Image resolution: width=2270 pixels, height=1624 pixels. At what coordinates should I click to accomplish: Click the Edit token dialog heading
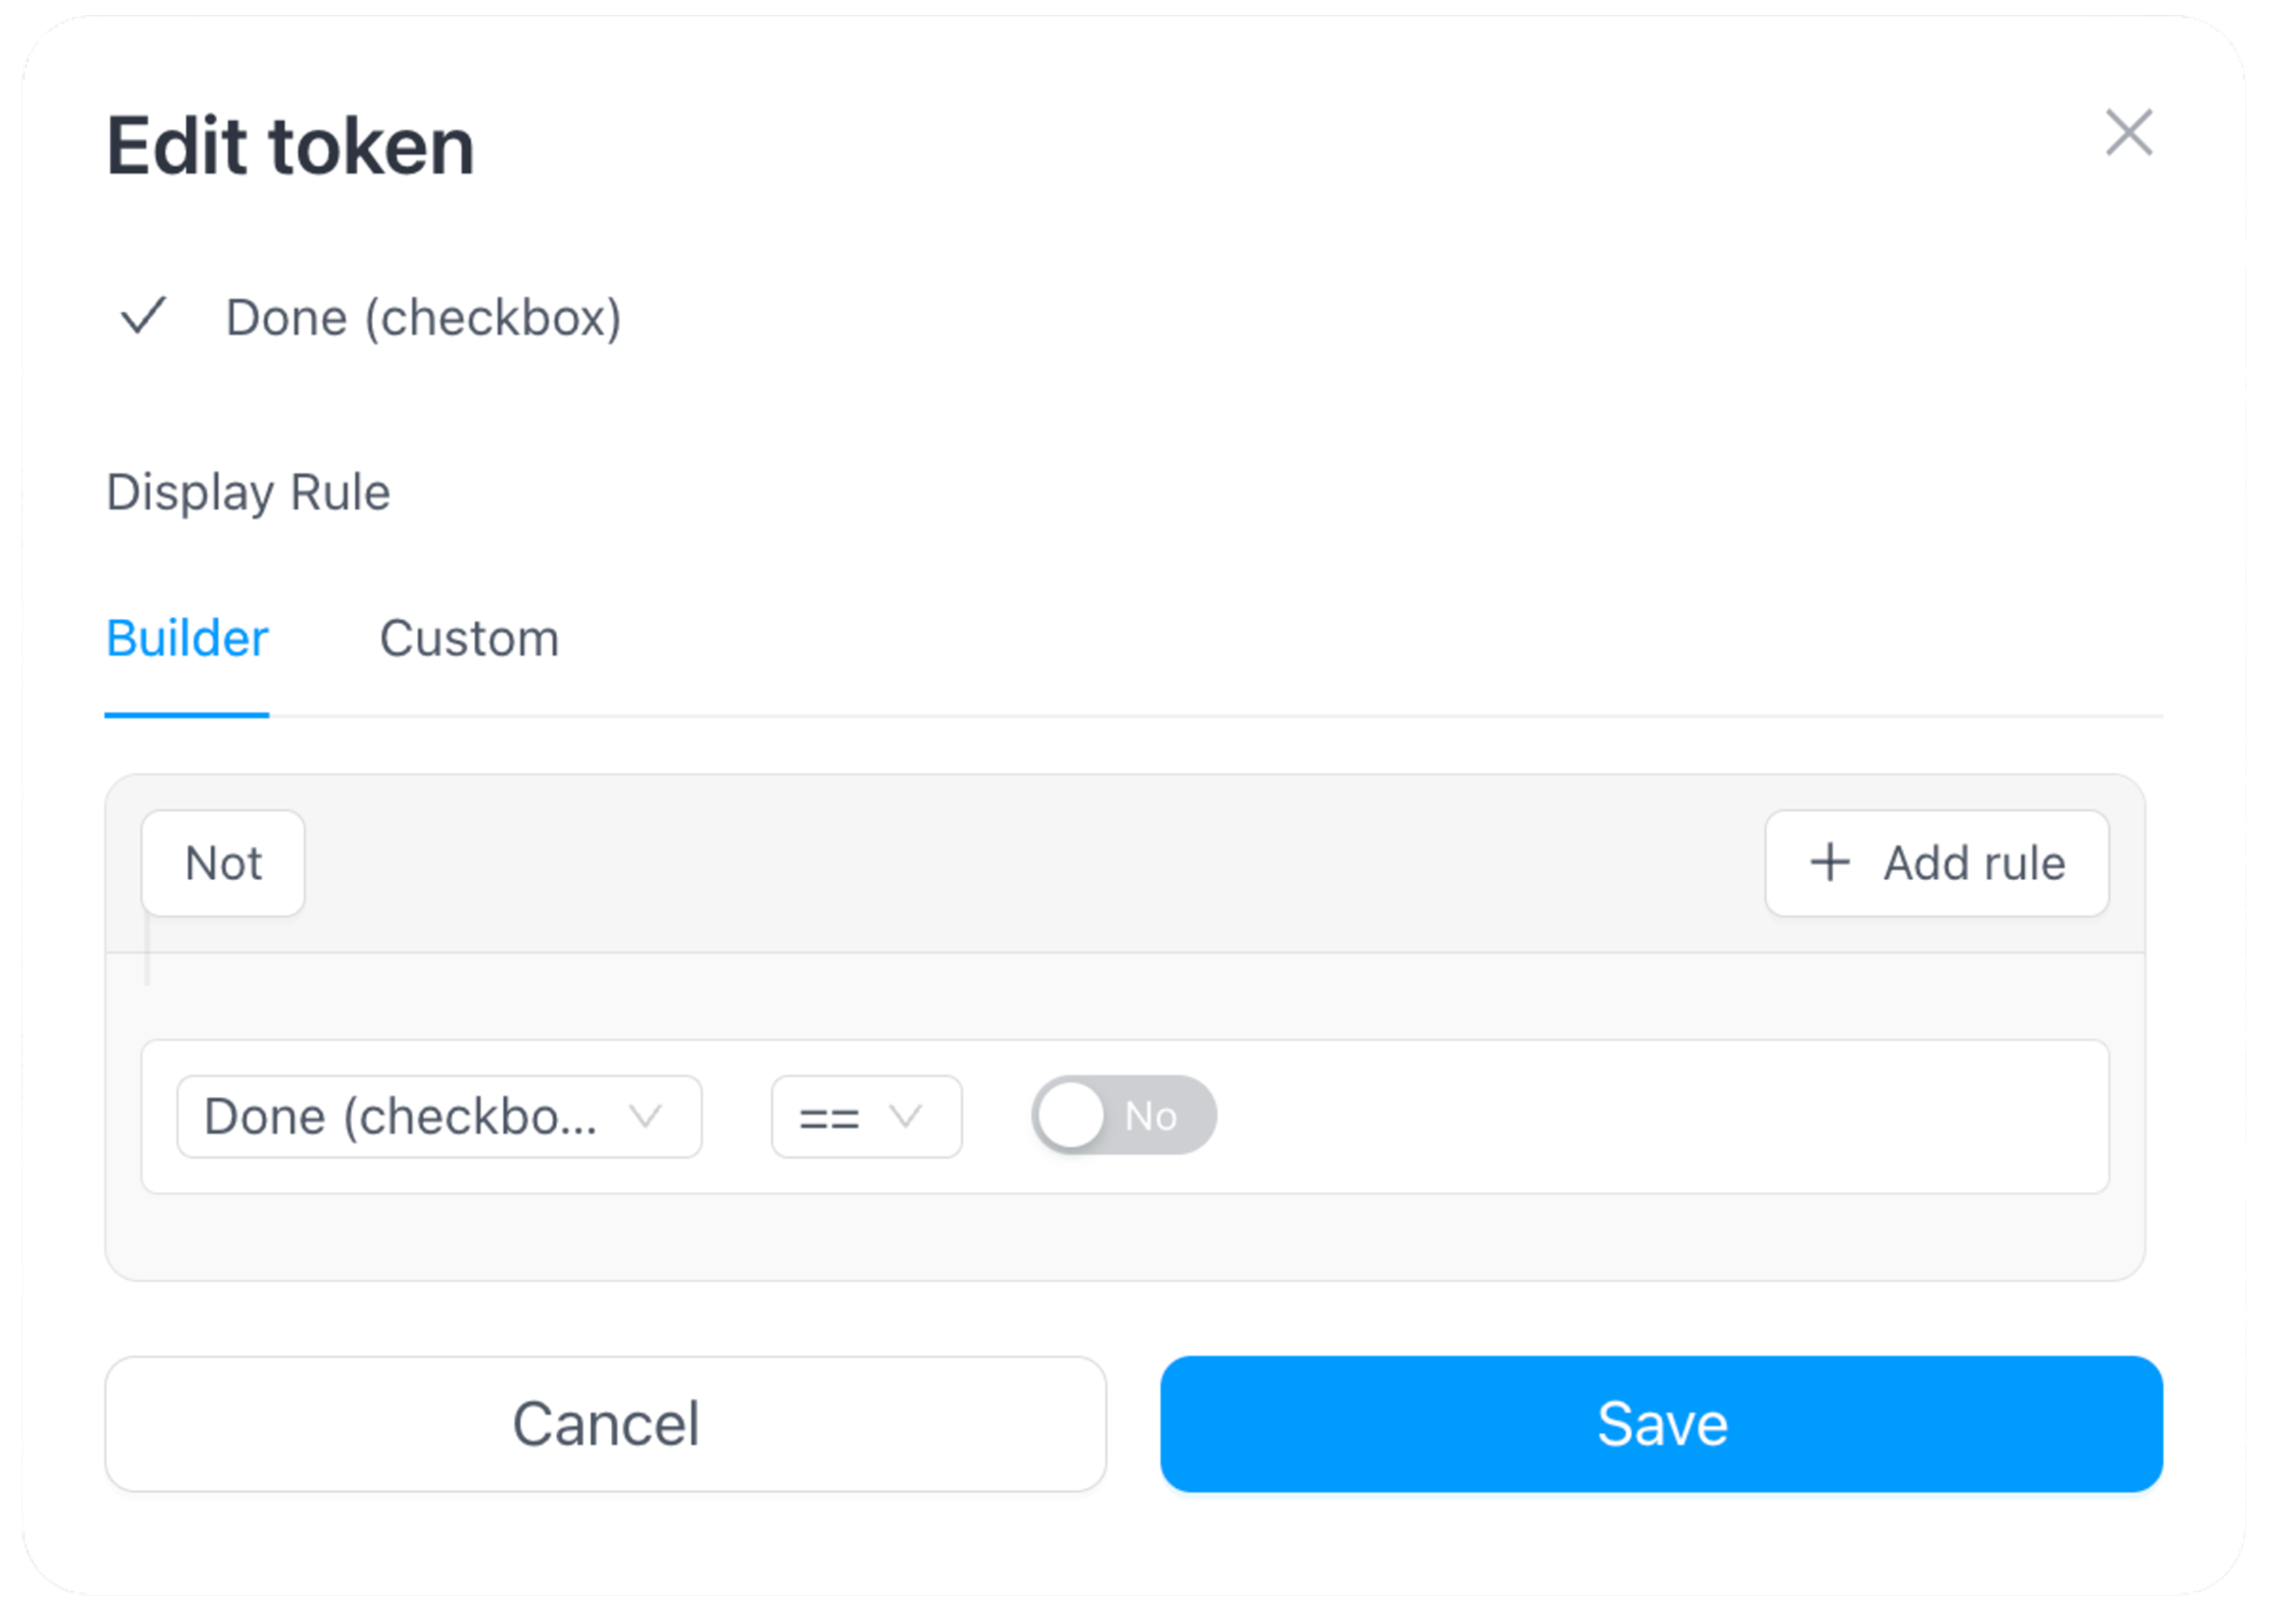pyautogui.click(x=290, y=147)
